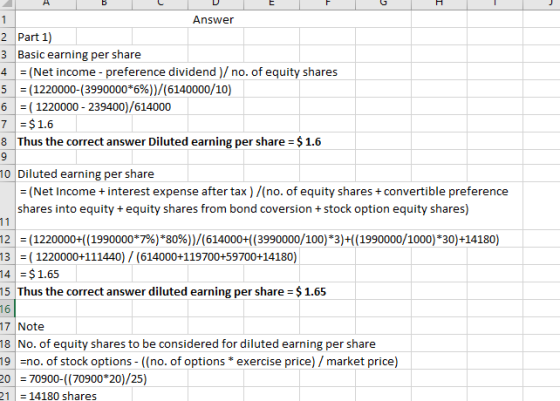
Task: Select the '= 14180 shares' cell
Action: tap(58, 395)
